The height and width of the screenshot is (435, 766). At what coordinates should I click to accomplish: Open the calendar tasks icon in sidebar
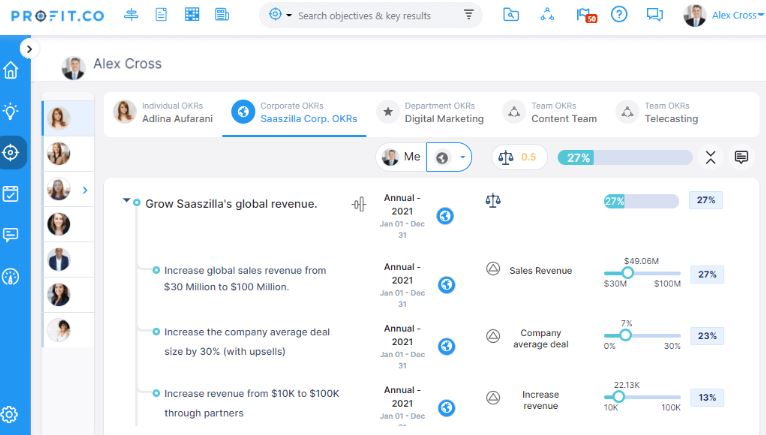click(x=11, y=194)
